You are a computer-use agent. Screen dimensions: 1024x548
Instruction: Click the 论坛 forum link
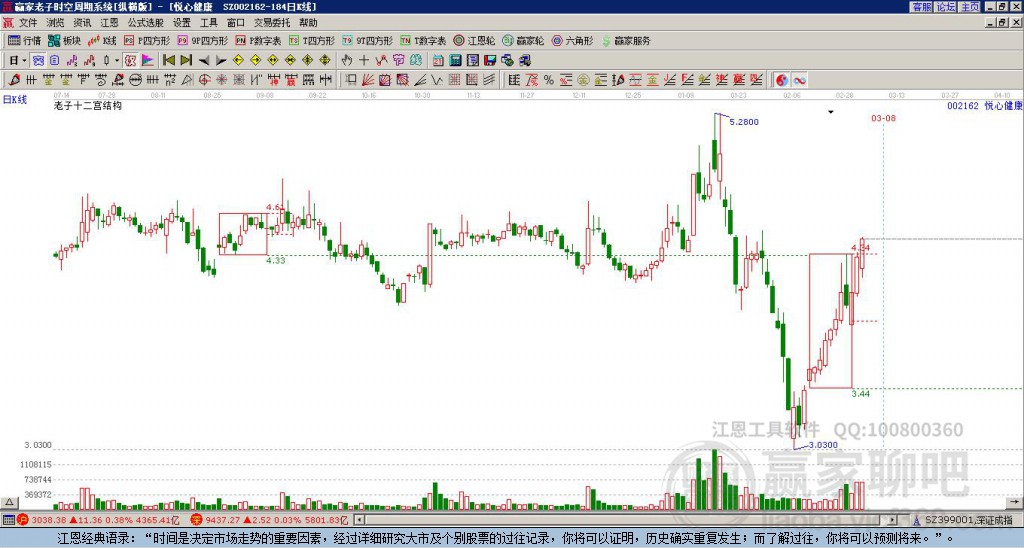[x=945, y=7]
